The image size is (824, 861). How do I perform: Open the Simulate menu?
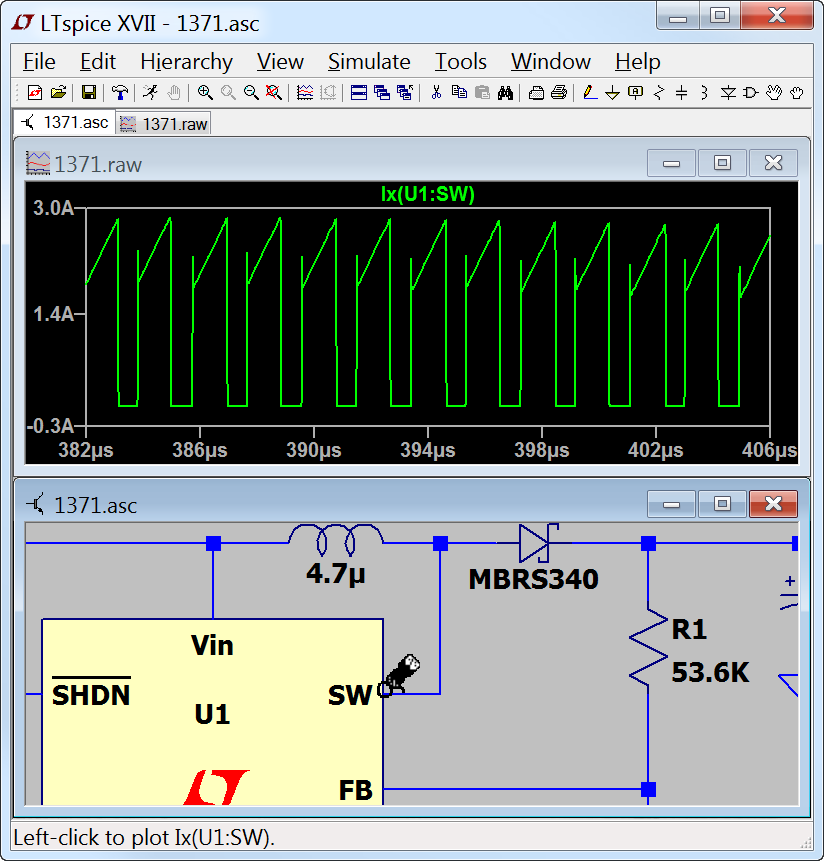click(x=369, y=62)
